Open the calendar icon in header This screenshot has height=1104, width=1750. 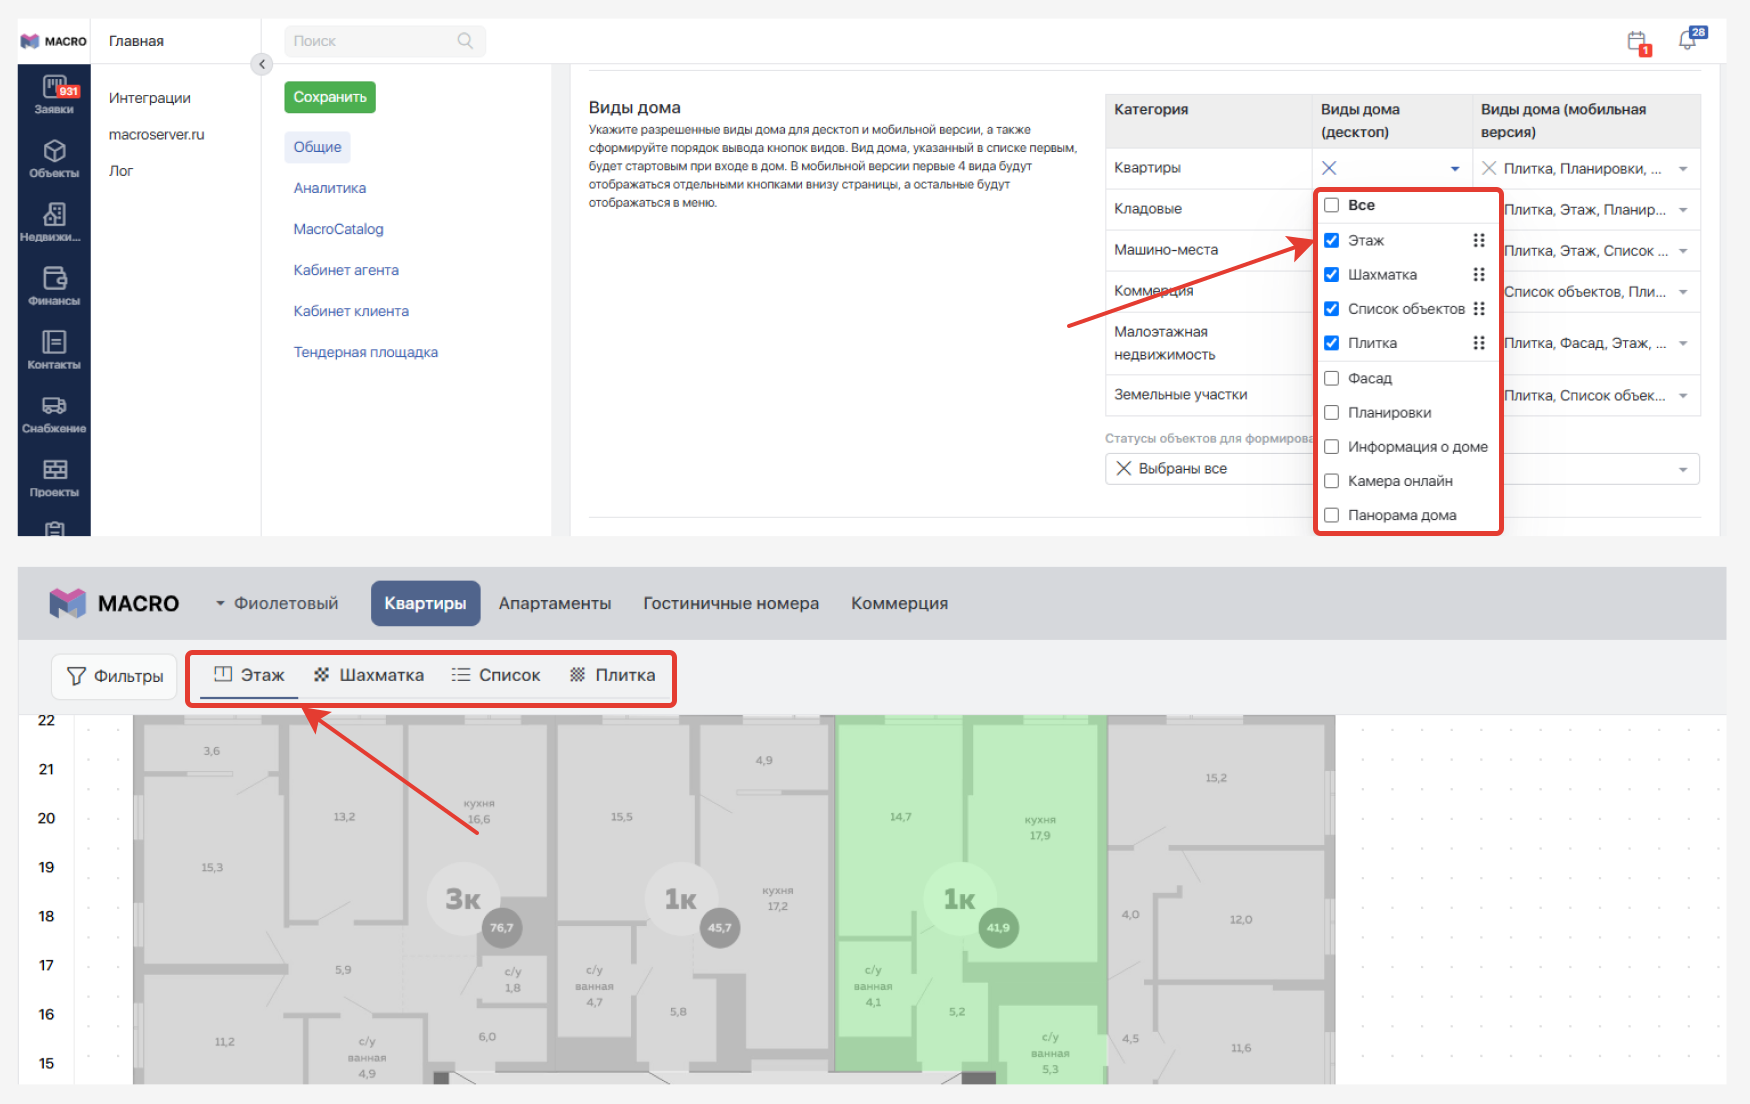pyautogui.click(x=1637, y=42)
